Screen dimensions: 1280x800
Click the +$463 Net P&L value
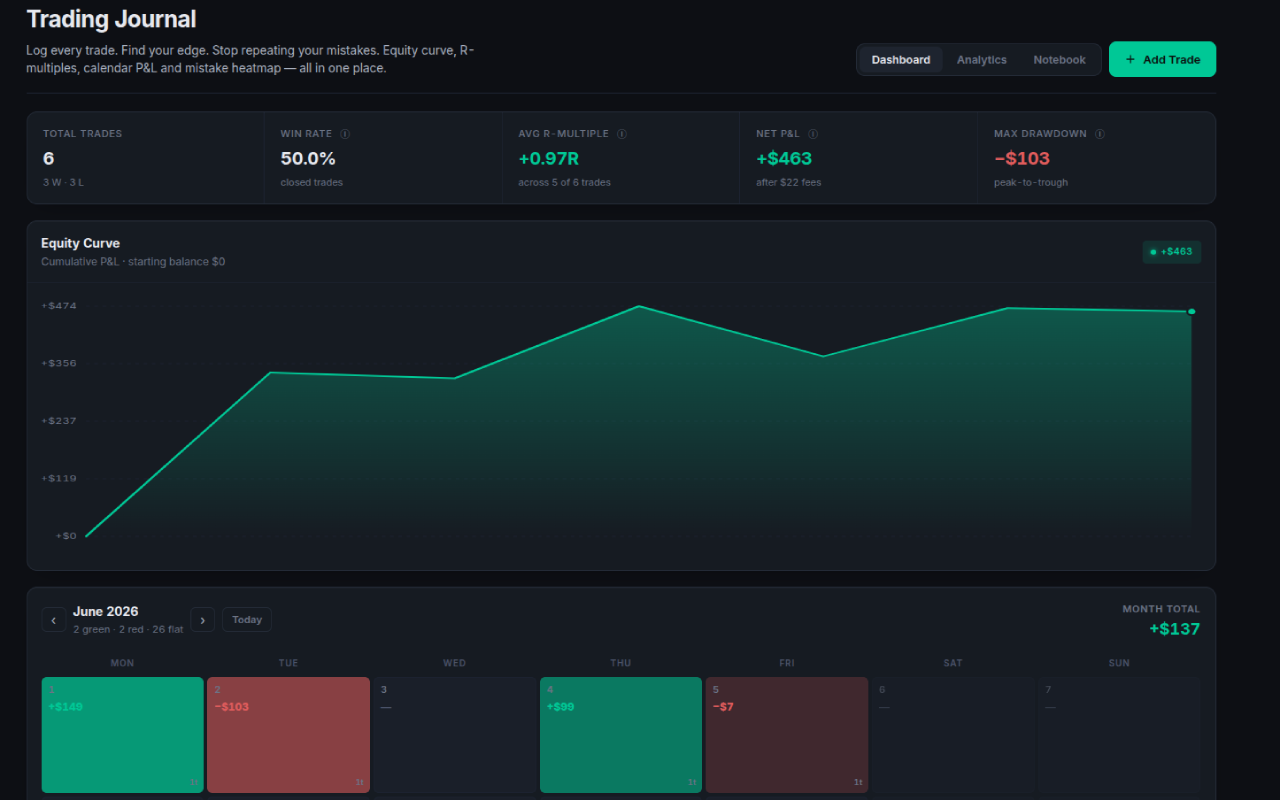[x=784, y=158]
